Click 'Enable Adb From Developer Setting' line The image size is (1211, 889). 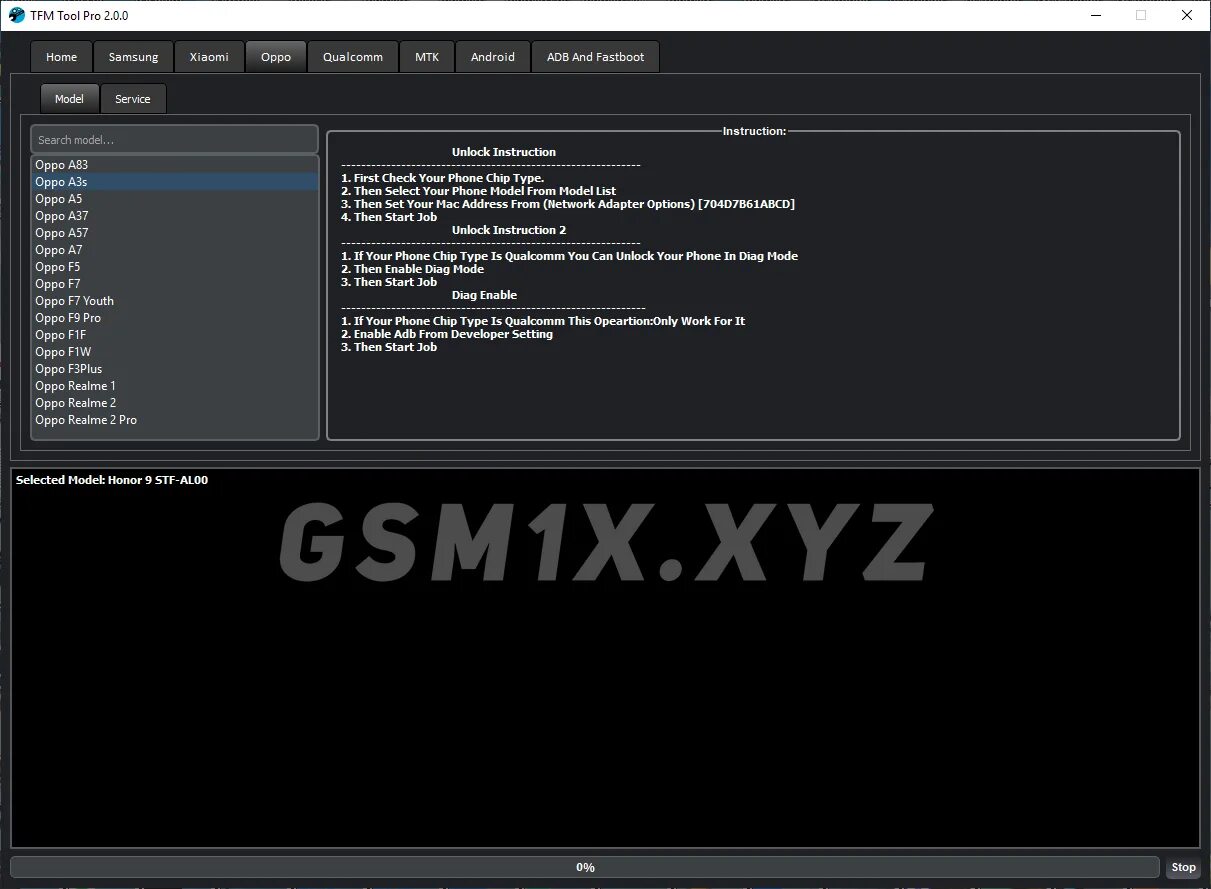tap(447, 334)
